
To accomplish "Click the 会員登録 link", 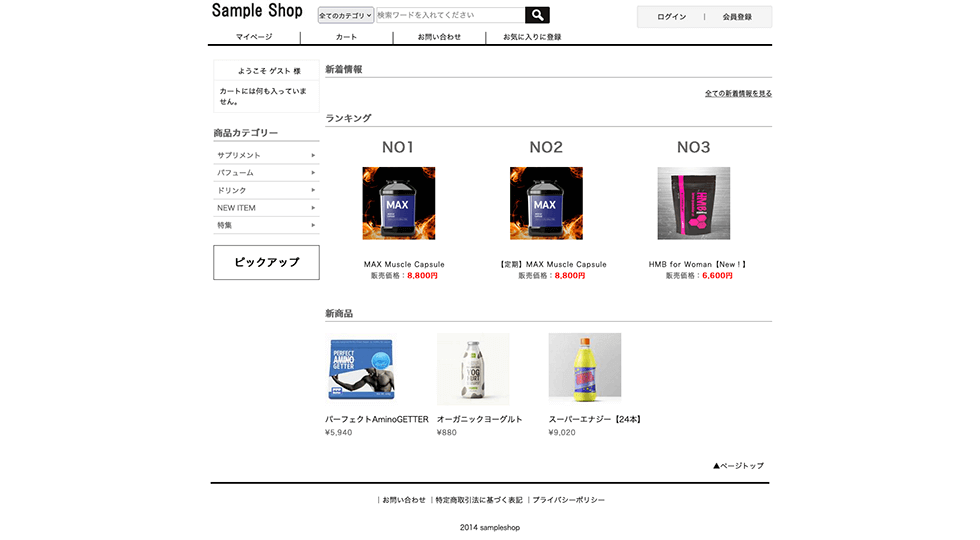I will click(x=737, y=17).
